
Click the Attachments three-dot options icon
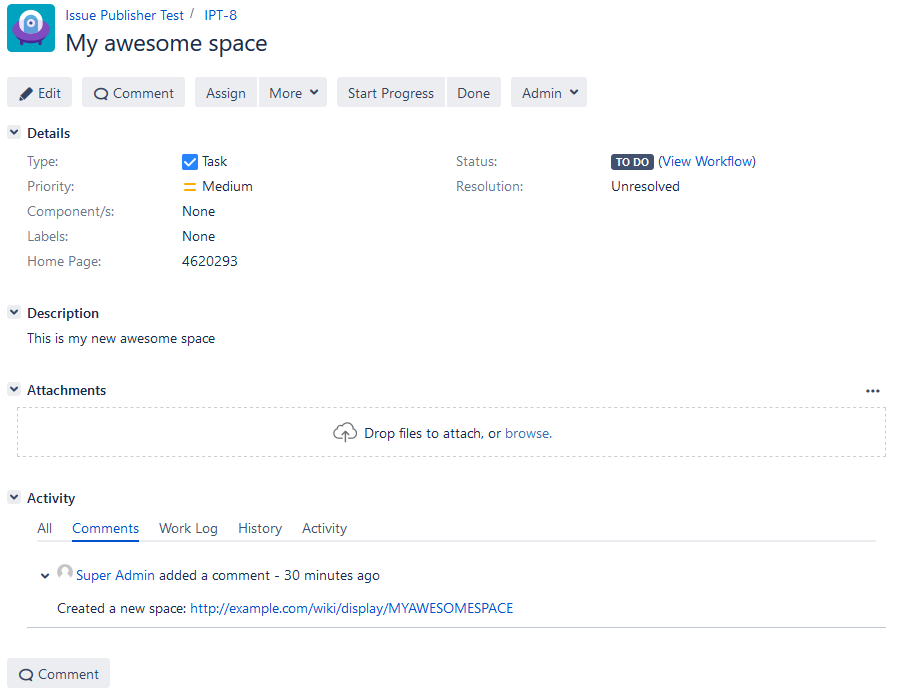873,391
